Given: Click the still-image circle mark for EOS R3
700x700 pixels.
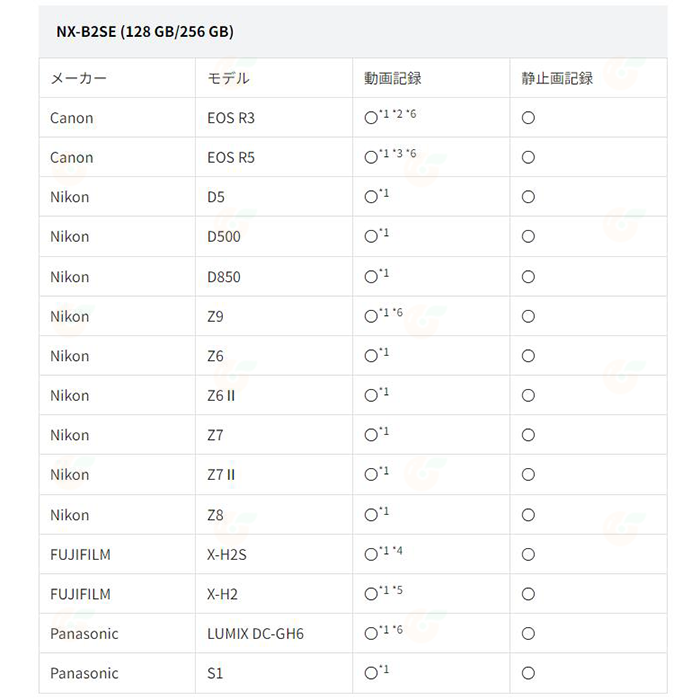Looking at the screenshot, I should point(528,118).
